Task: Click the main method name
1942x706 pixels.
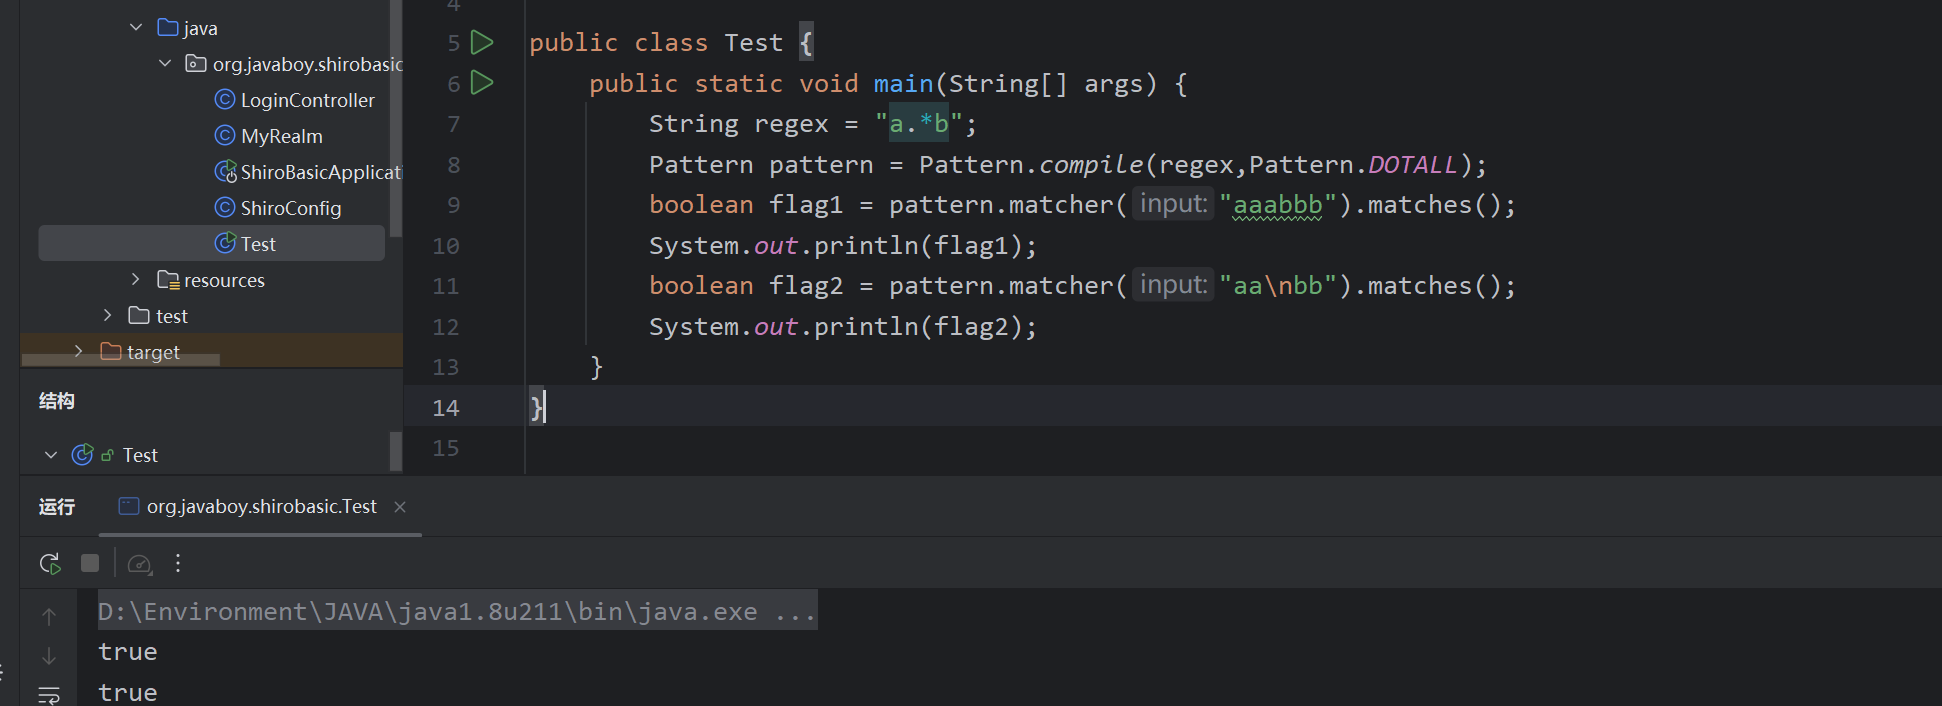Action: pos(904,84)
